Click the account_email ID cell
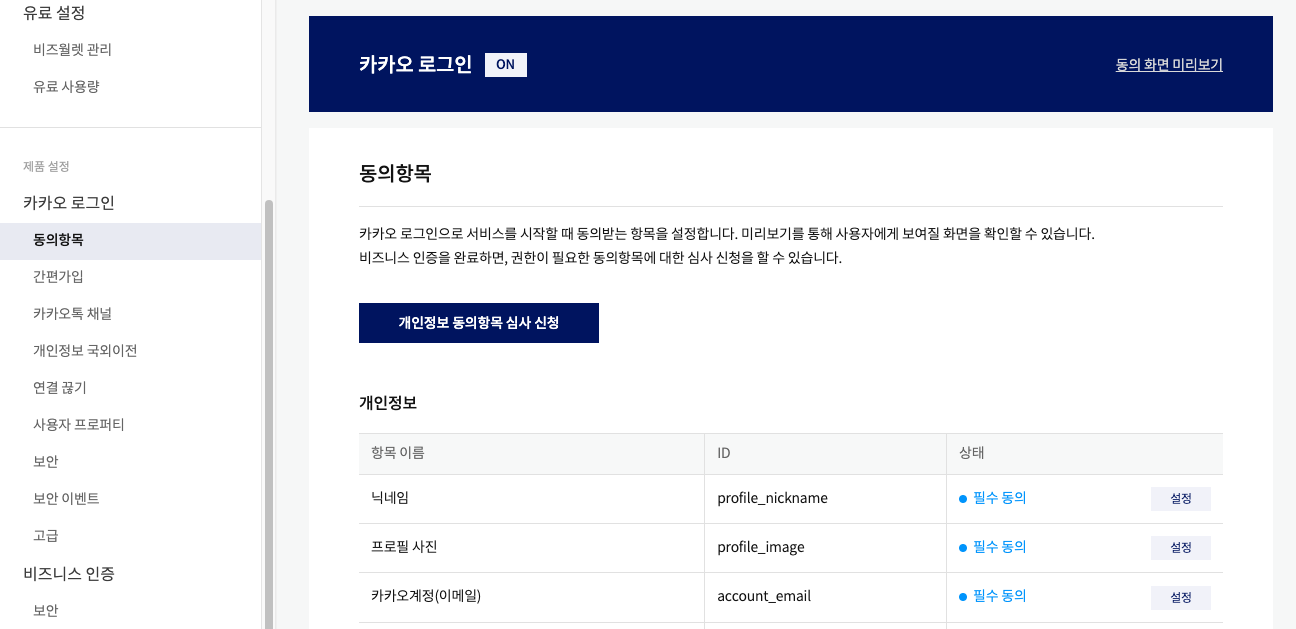The width and height of the screenshot is (1296, 629). 825,597
